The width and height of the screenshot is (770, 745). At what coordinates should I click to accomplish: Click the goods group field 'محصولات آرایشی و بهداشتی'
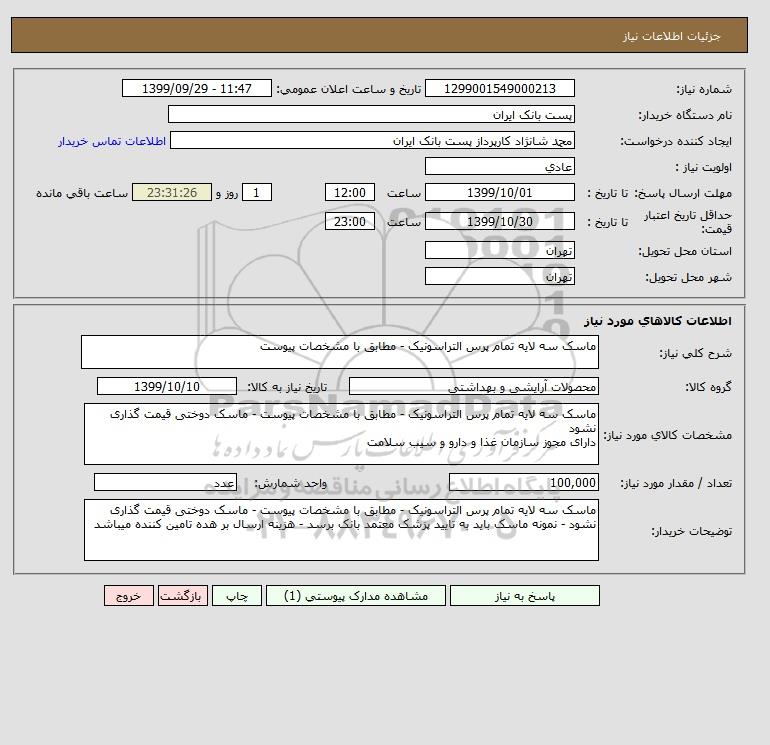pyautogui.click(x=473, y=386)
